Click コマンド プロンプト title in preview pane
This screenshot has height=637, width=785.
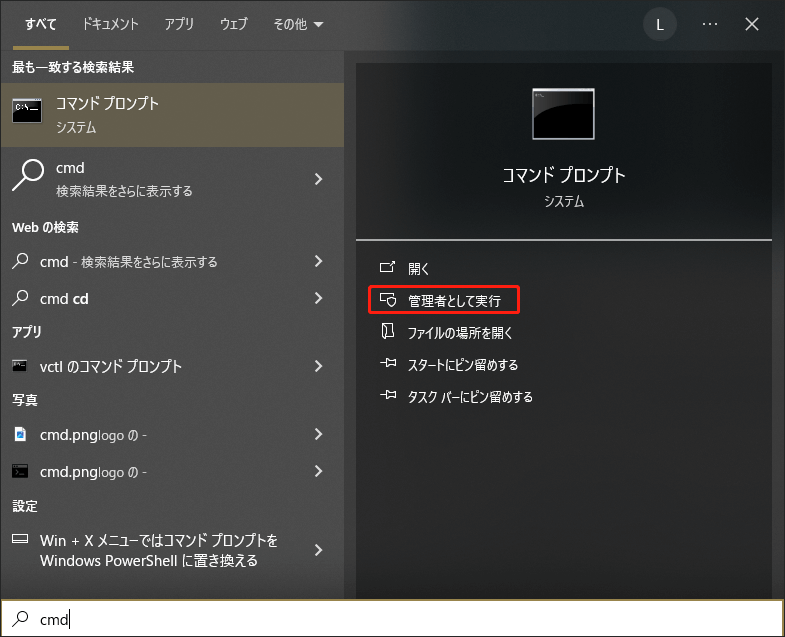[x=564, y=175]
